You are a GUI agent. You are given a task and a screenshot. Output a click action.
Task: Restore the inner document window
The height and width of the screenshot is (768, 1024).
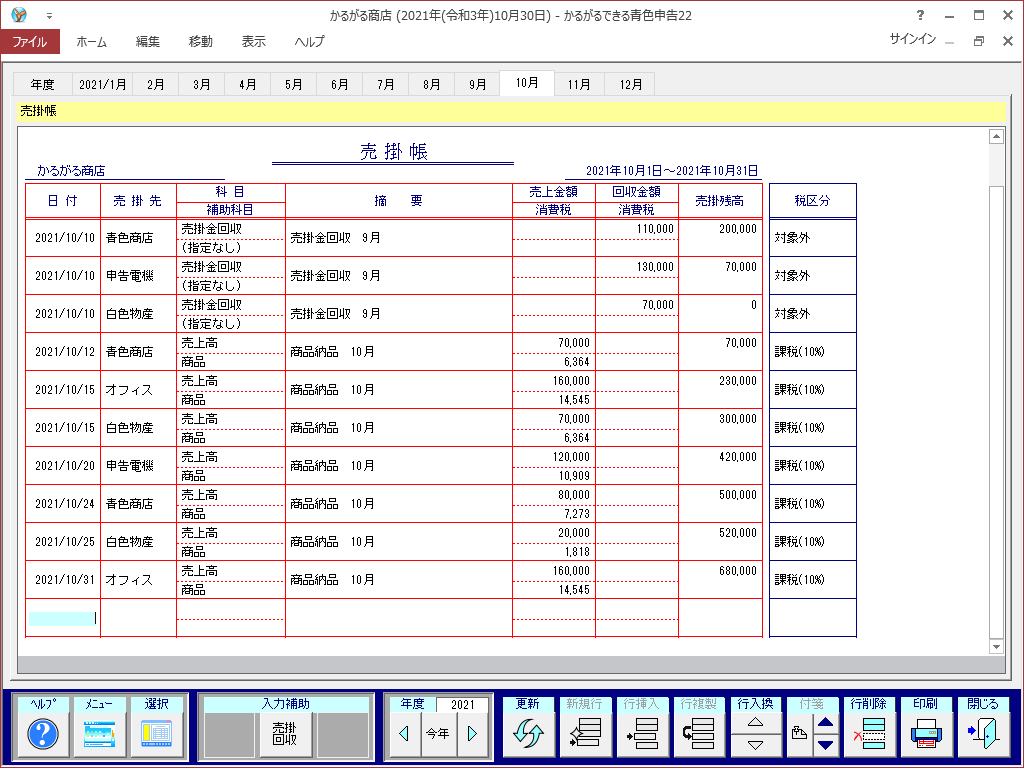[x=978, y=40]
